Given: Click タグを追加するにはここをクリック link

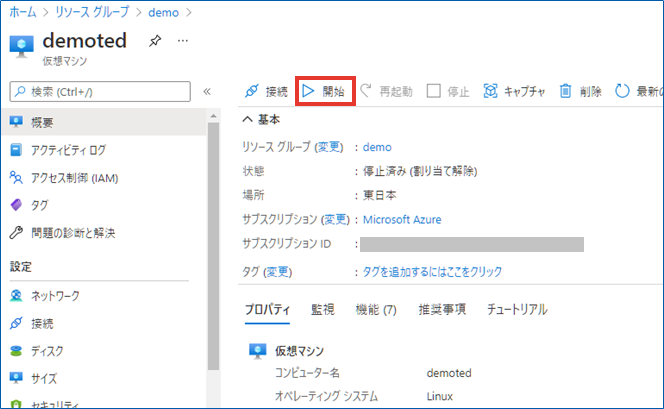Looking at the screenshot, I should (432, 271).
